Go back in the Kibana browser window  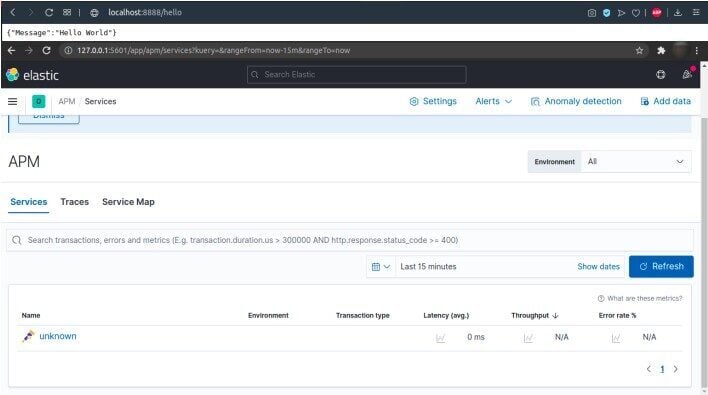(x=12, y=51)
